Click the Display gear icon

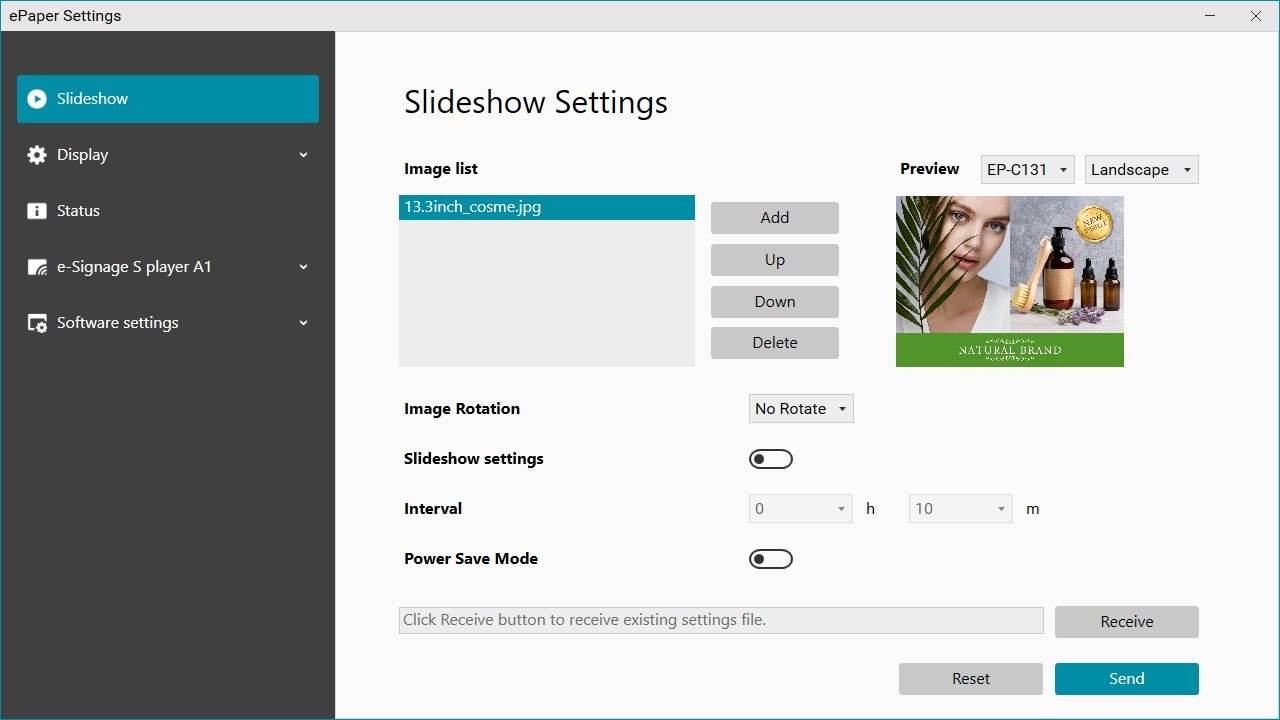[x=37, y=154]
